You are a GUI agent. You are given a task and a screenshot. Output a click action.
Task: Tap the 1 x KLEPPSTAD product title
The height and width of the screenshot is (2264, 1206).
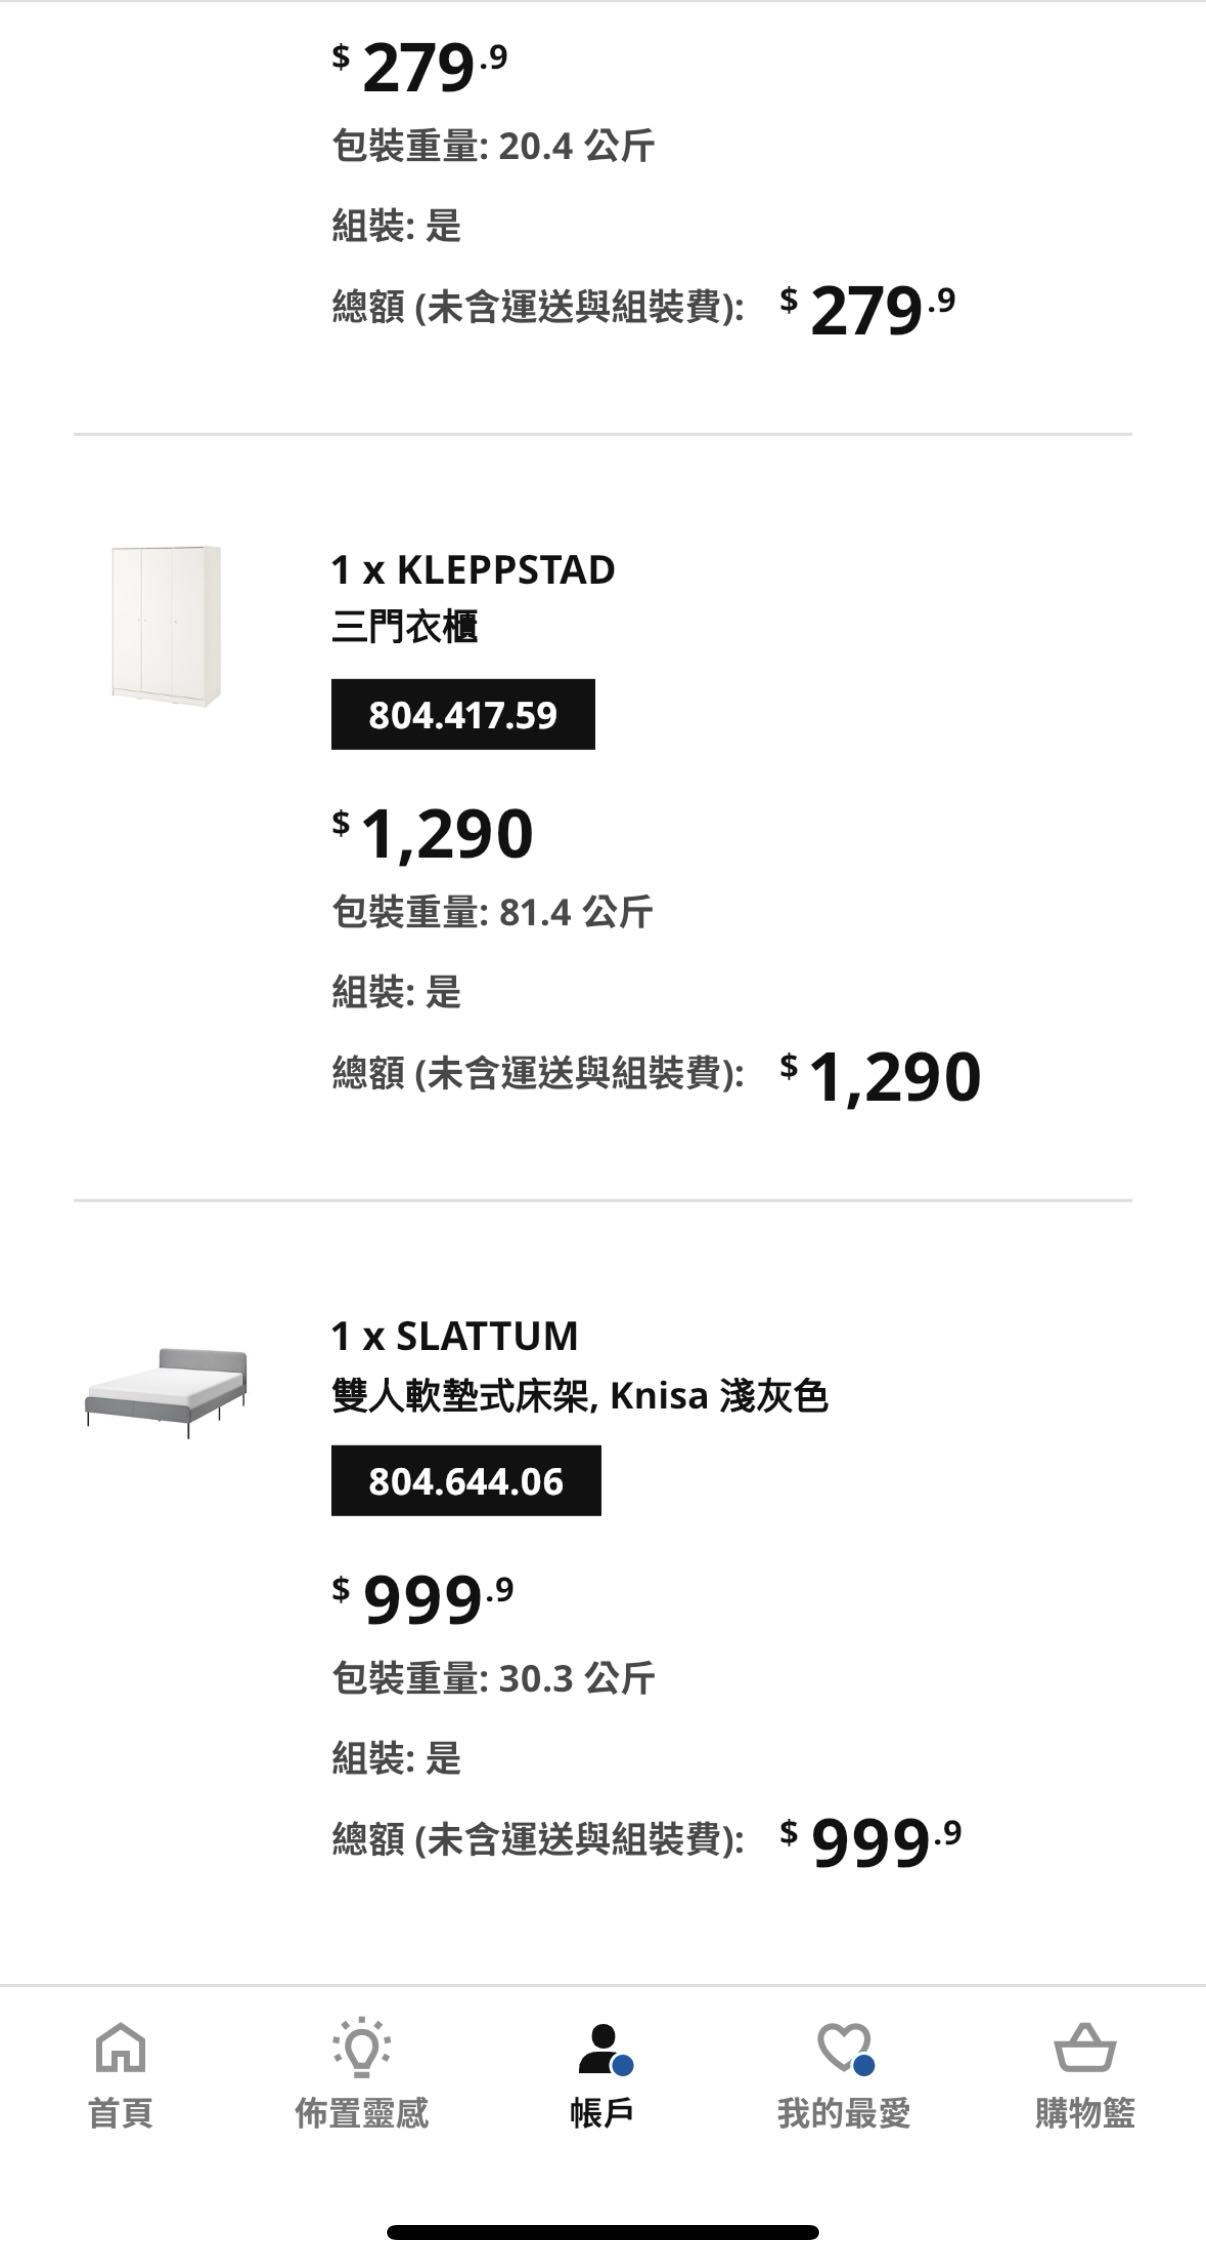tap(473, 570)
